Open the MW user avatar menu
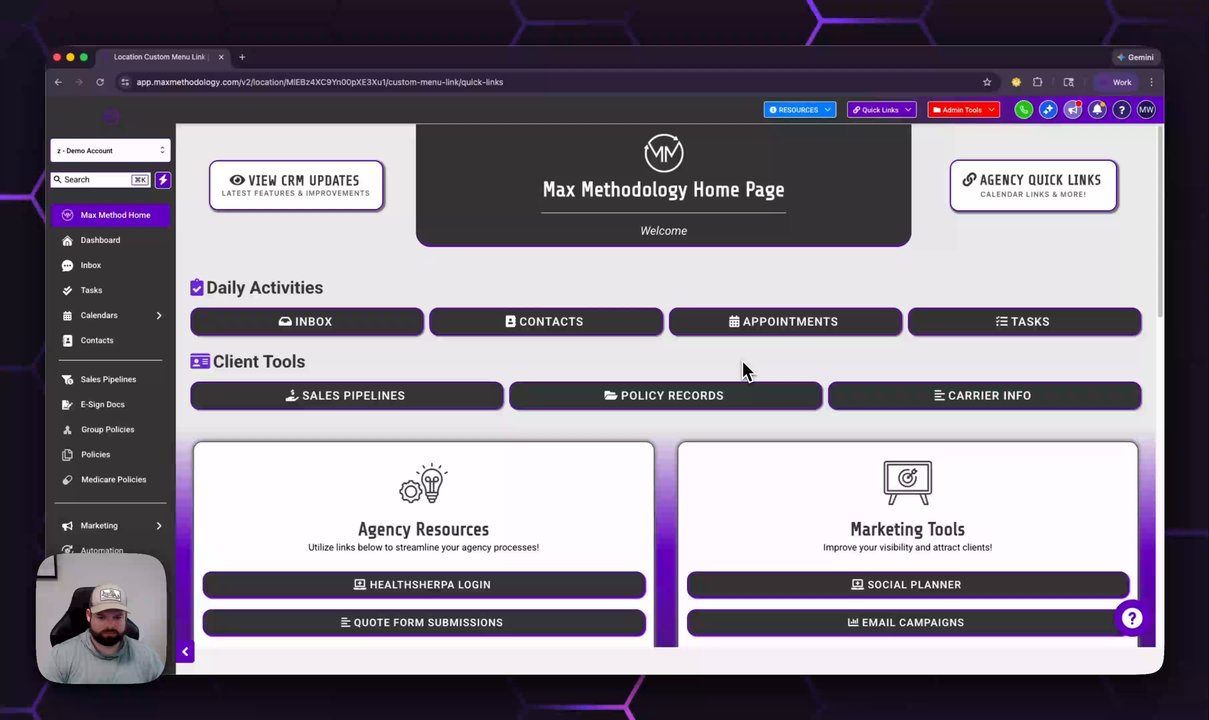1209x720 pixels. coord(1146,110)
